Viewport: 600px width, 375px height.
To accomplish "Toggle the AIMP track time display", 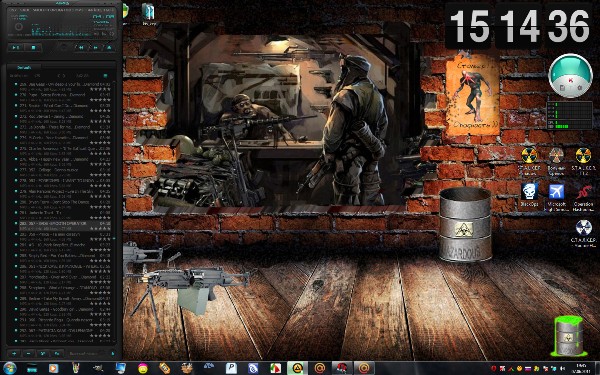I will (103, 17).
